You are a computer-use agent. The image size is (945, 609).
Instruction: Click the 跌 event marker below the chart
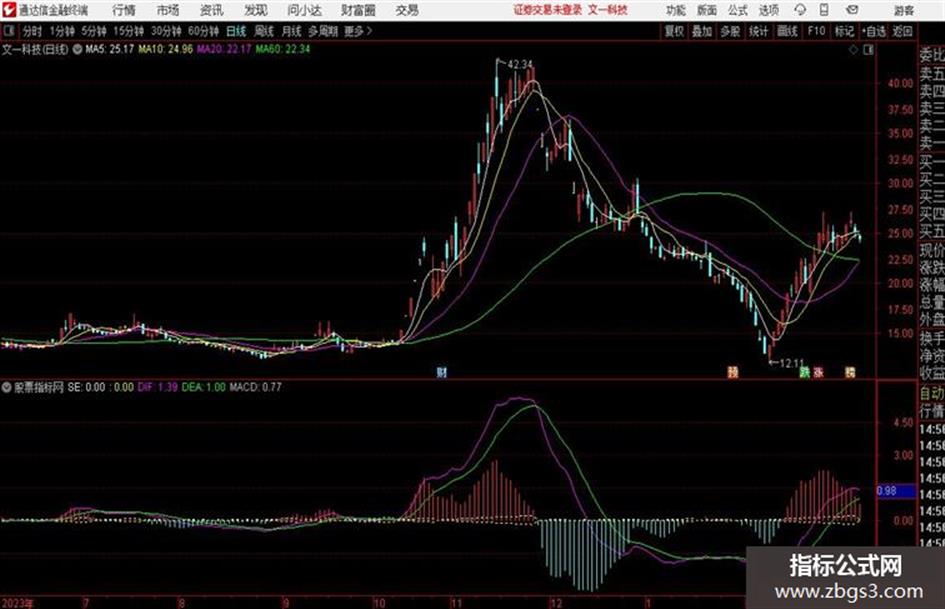(804, 372)
